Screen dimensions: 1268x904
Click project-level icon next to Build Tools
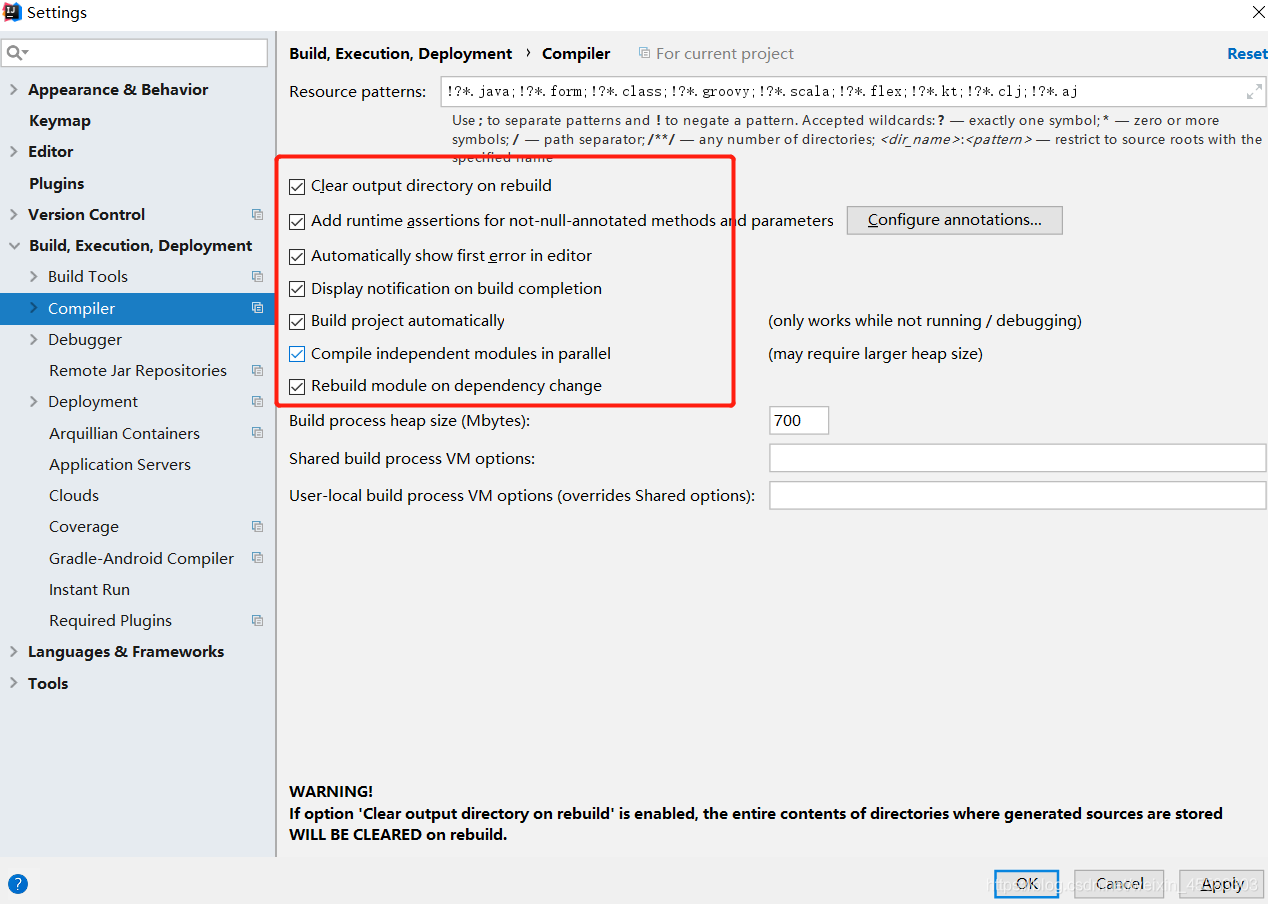coord(257,276)
